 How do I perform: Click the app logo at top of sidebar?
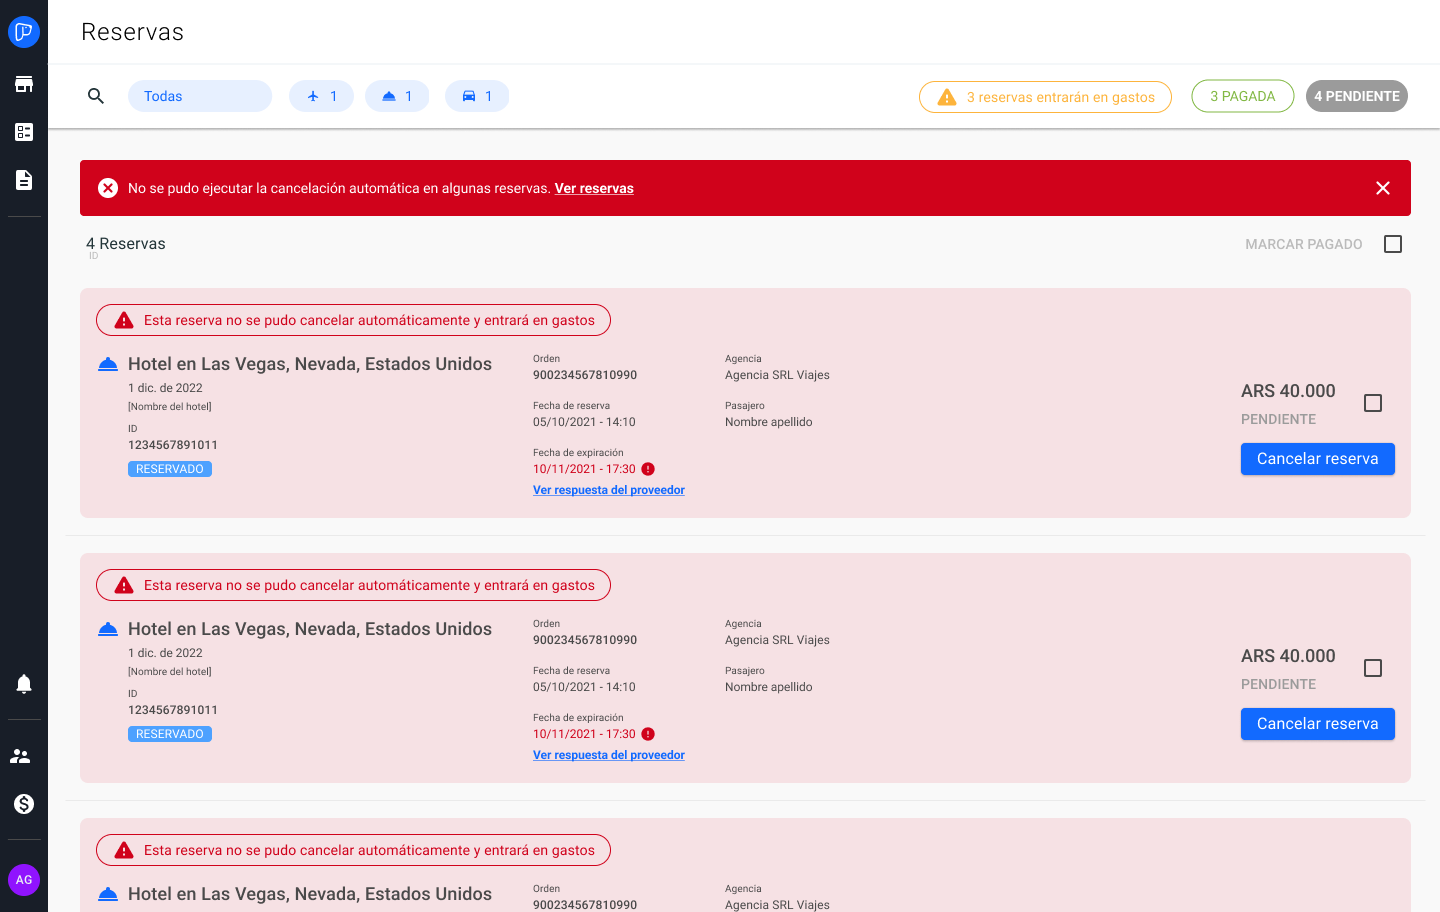(x=24, y=32)
